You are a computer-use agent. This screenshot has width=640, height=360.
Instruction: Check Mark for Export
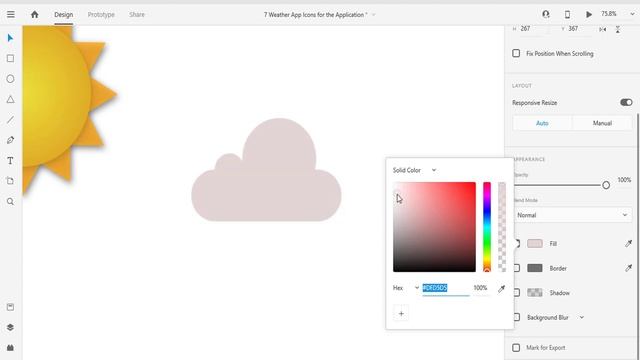coord(516,347)
